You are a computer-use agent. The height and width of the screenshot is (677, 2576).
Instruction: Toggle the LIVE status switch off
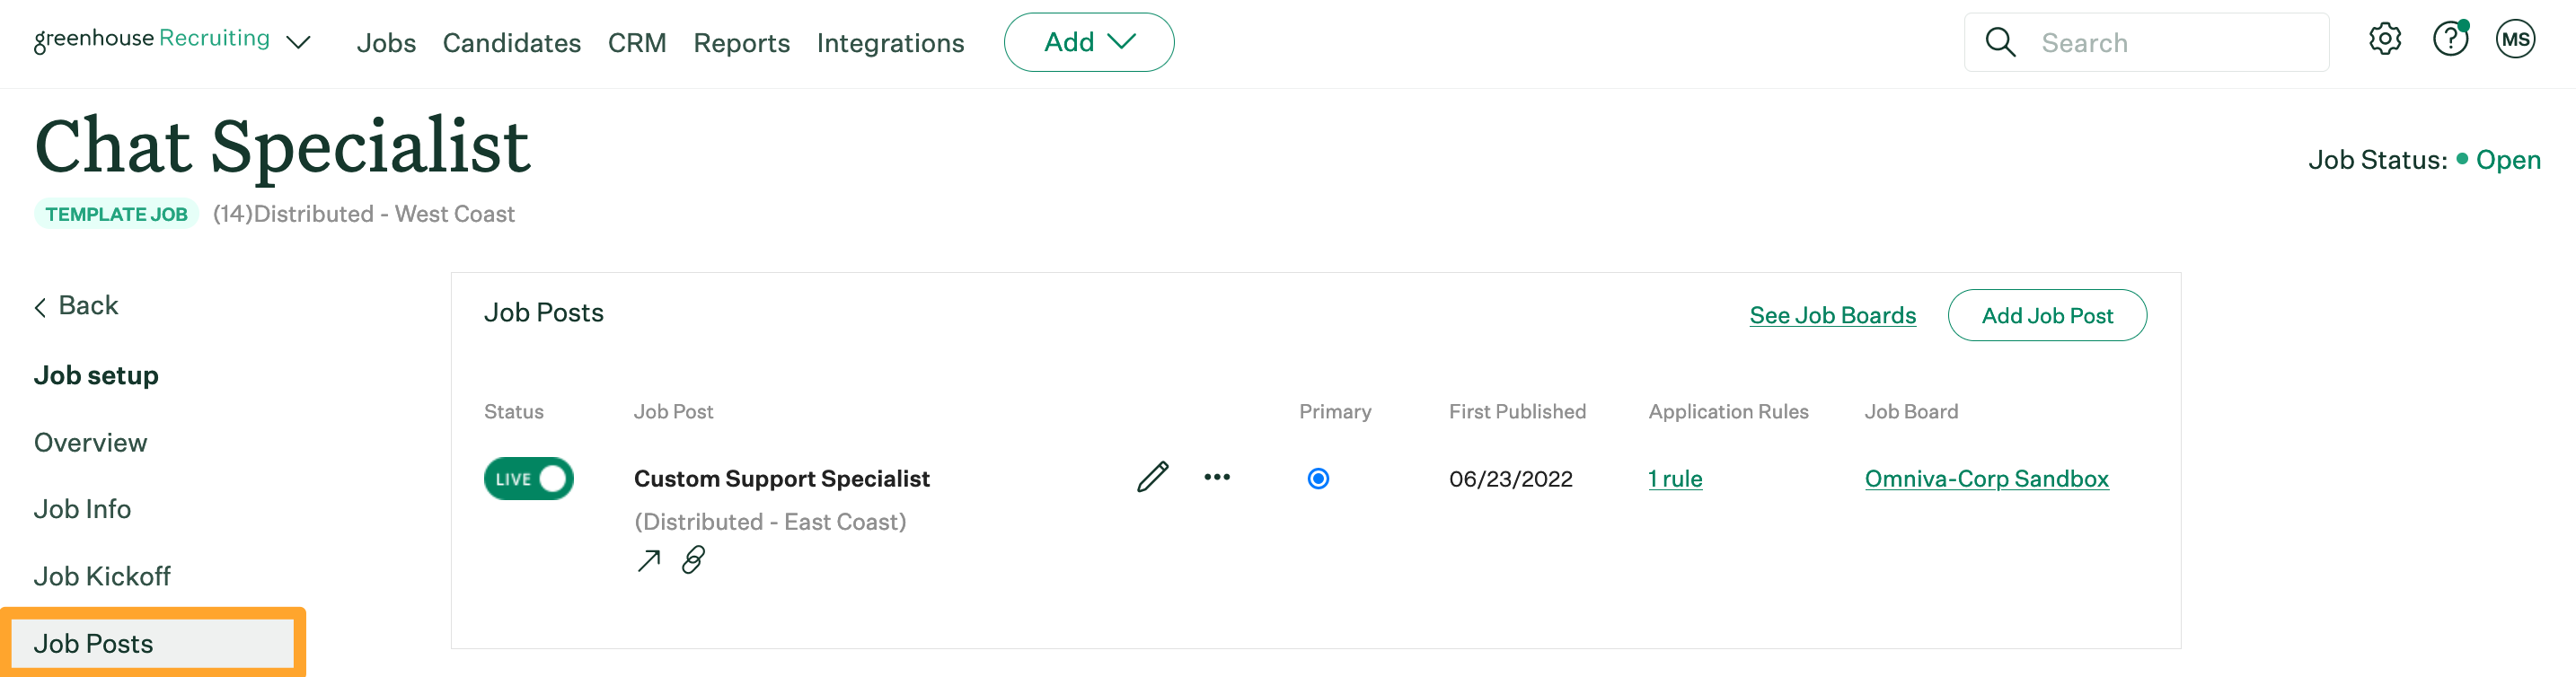(529, 478)
